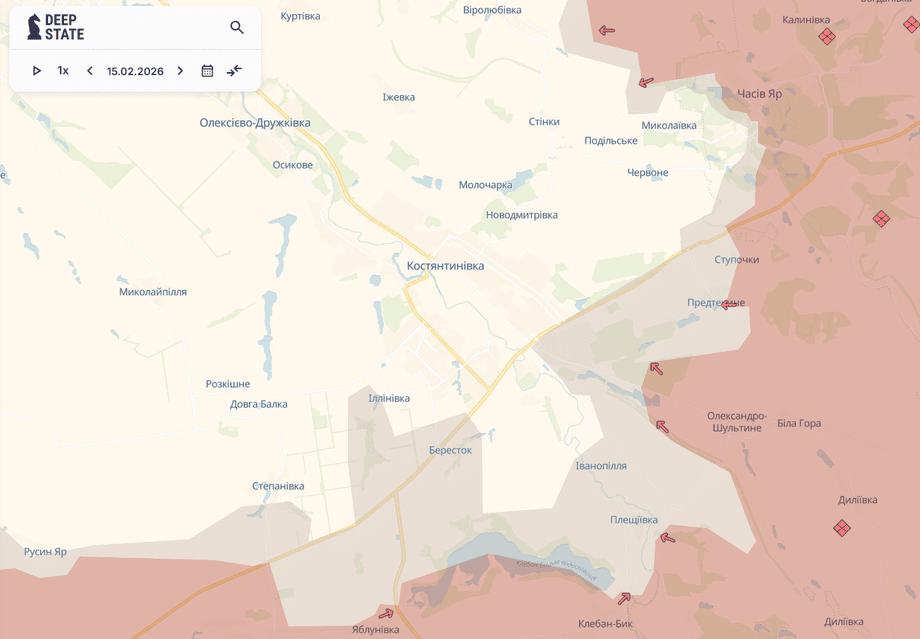The height and width of the screenshot is (639, 920).
Task: Click the DeepState chess knight logo
Action: point(35,27)
